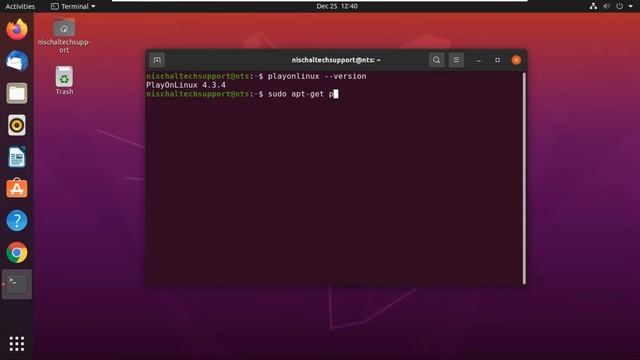Viewport: 640px width, 360px height.
Task: Maximize the terminal window
Action: coord(497,60)
